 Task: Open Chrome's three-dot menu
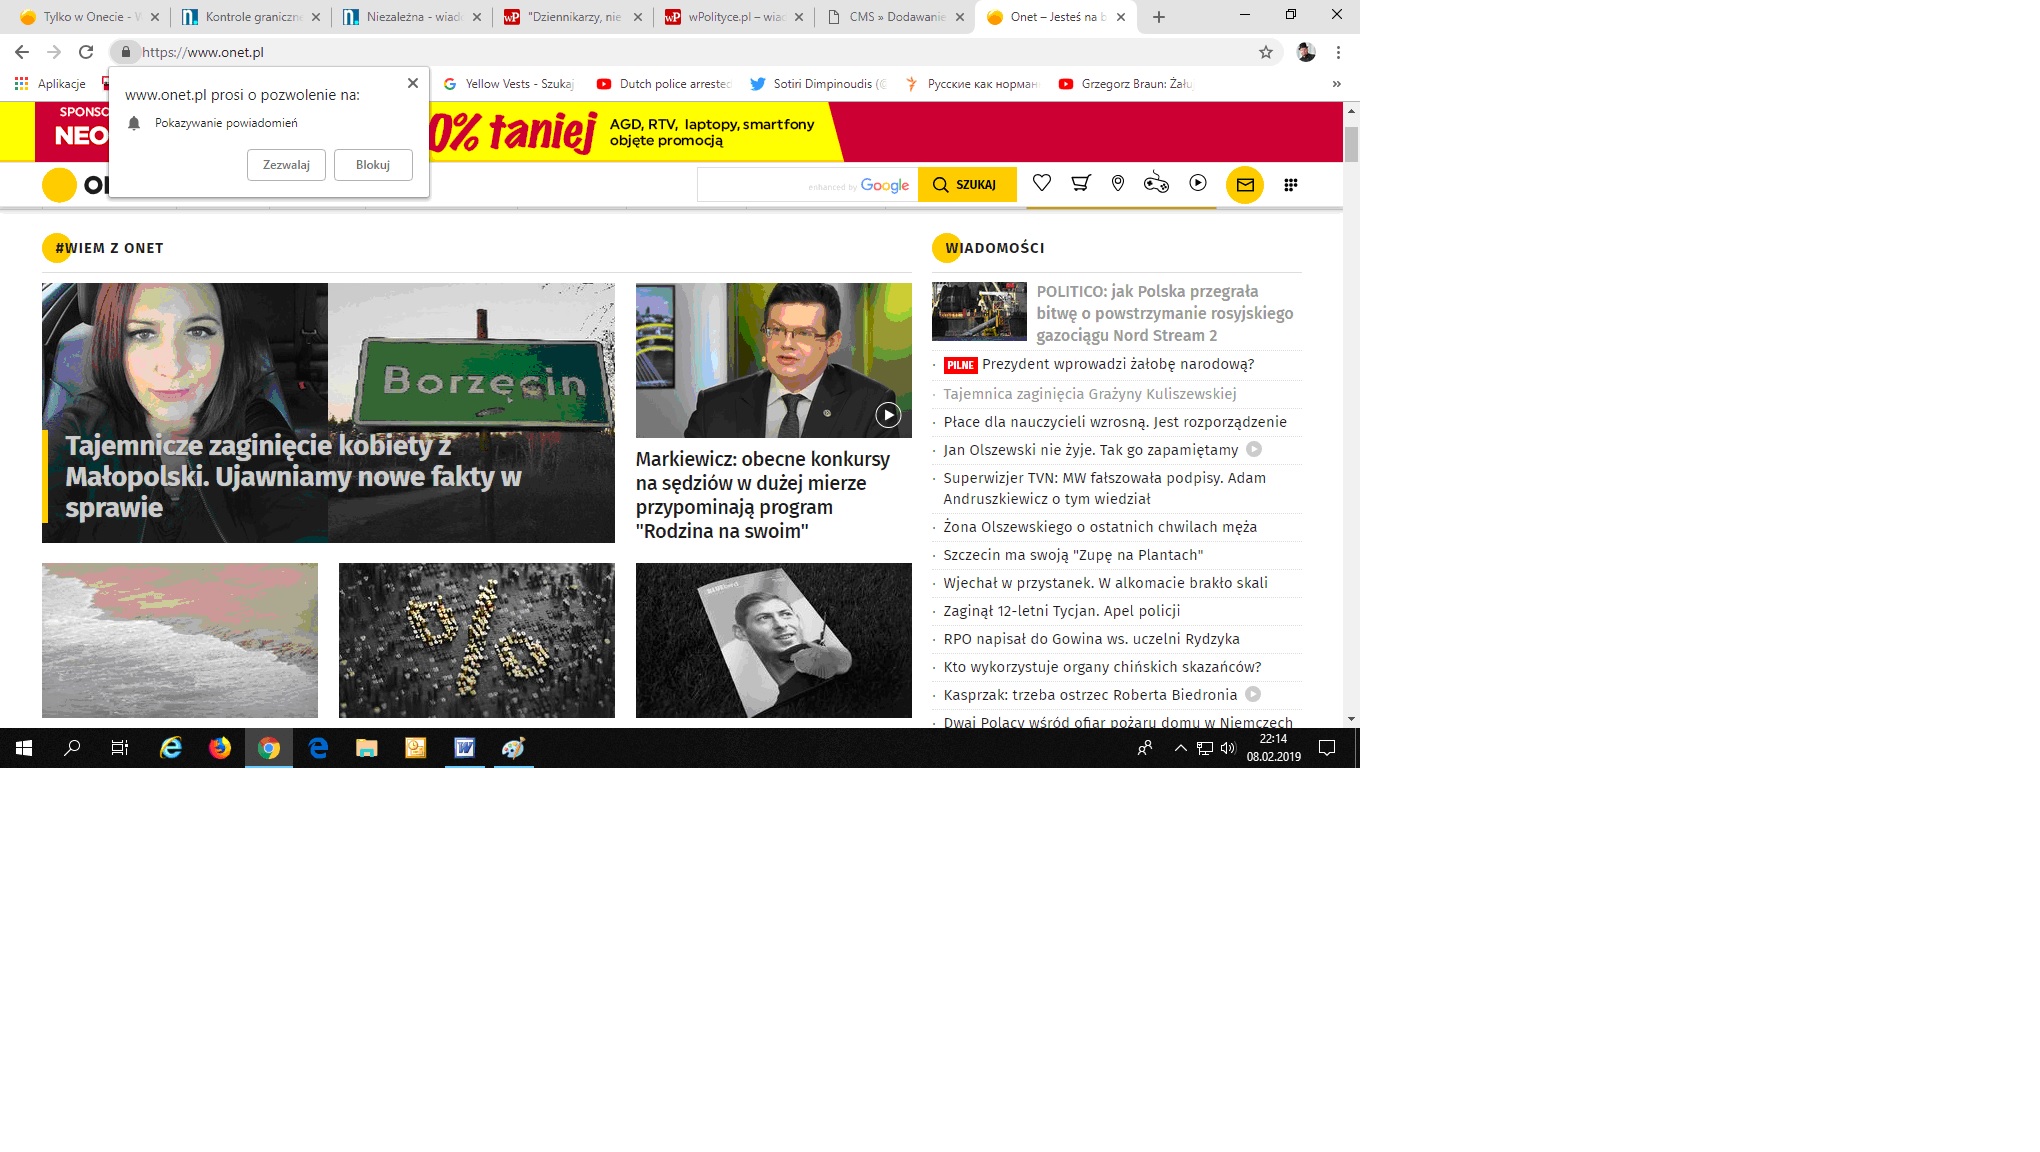1338,52
